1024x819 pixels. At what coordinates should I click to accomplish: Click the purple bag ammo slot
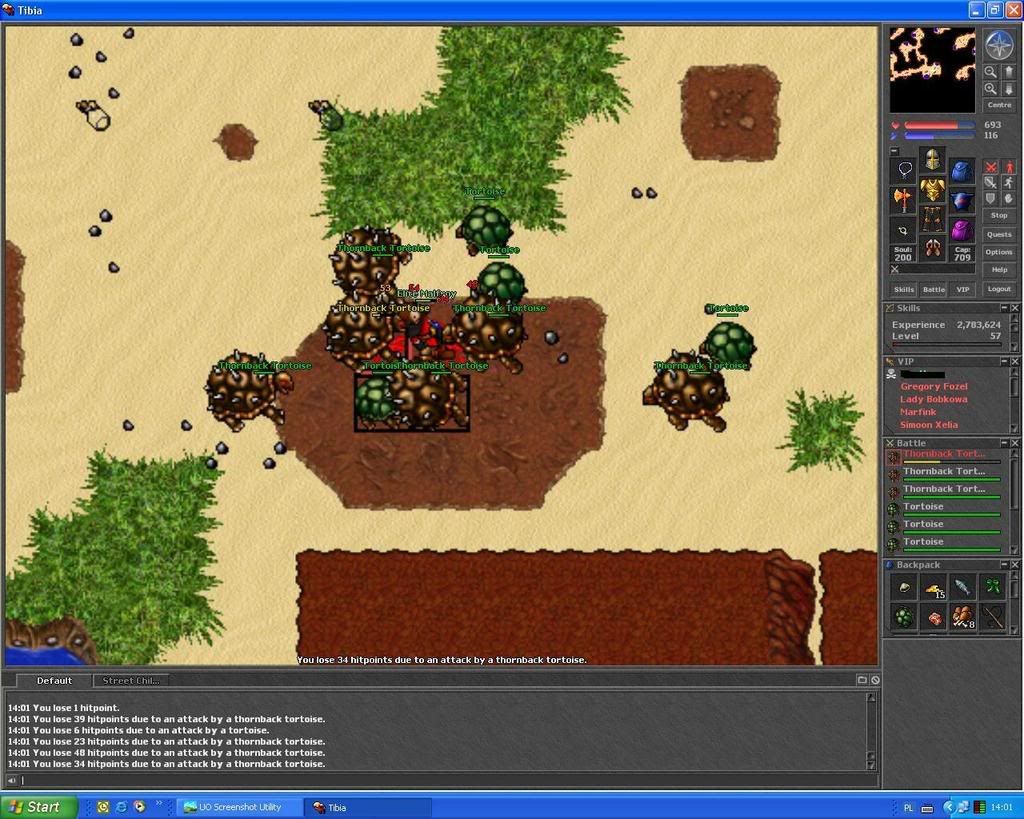click(961, 230)
